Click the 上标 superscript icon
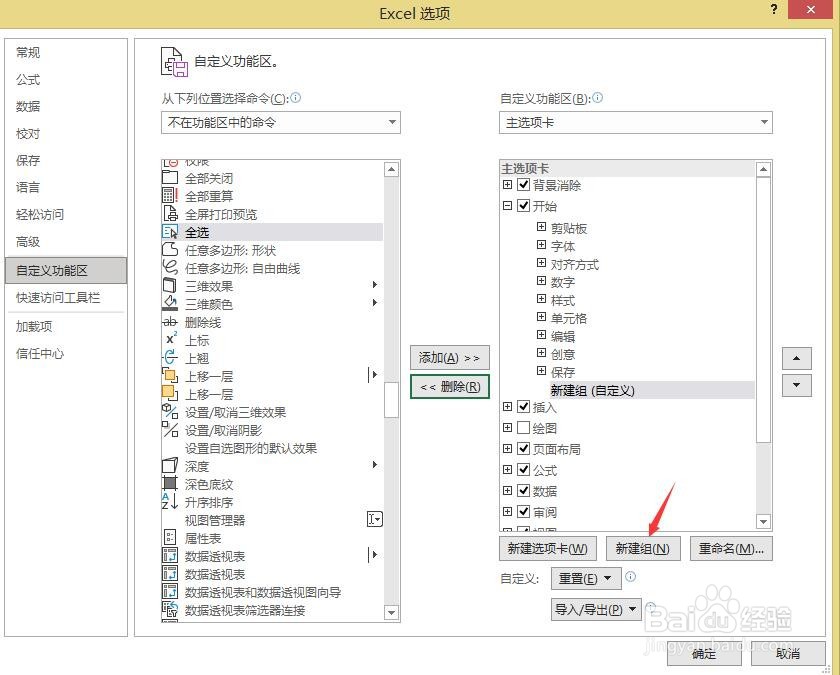The width and height of the screenshot is (840, 675). (x=171, y=339)
